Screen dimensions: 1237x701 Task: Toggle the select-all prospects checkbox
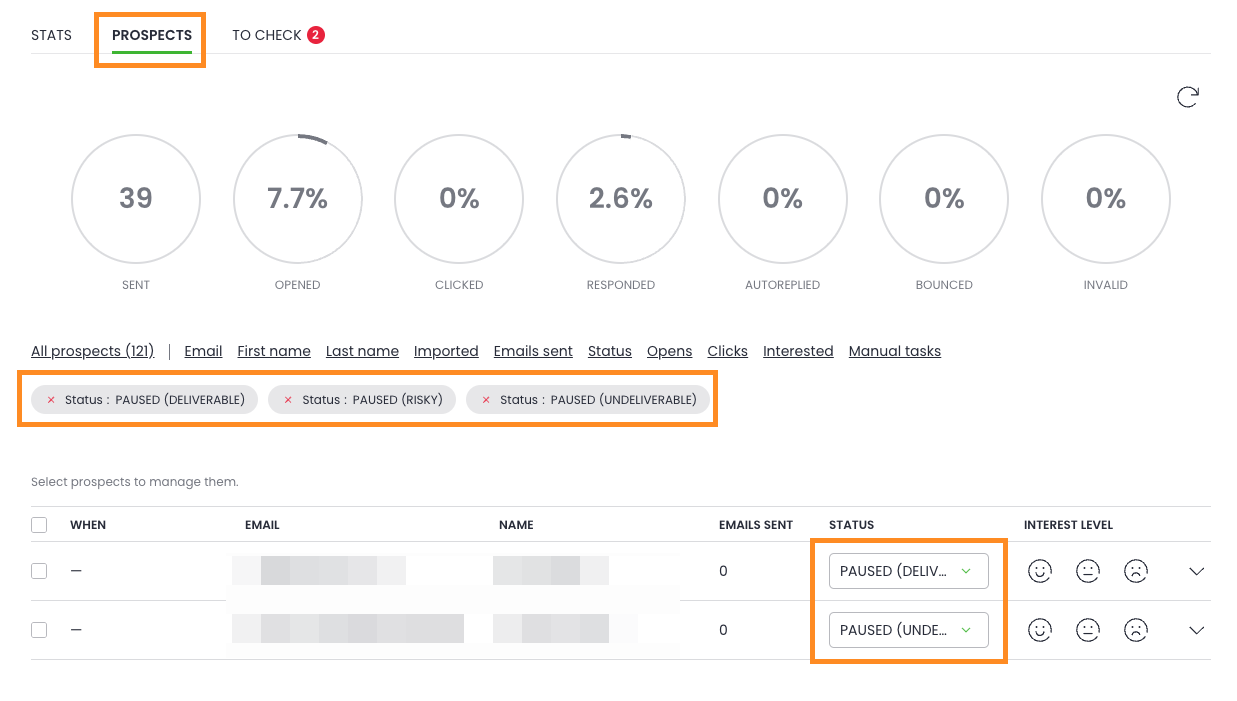[39, 525]
